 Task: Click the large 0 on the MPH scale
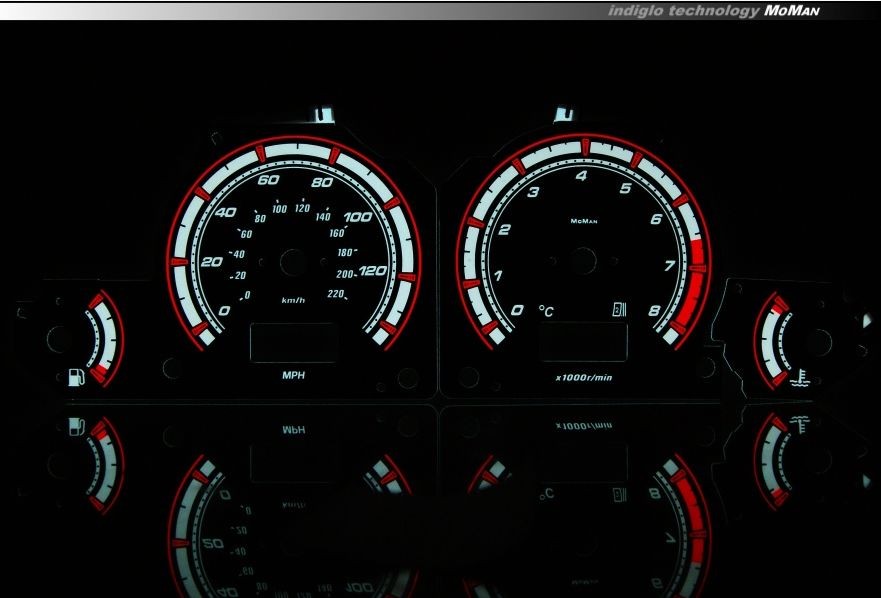[x=224, y=311]
